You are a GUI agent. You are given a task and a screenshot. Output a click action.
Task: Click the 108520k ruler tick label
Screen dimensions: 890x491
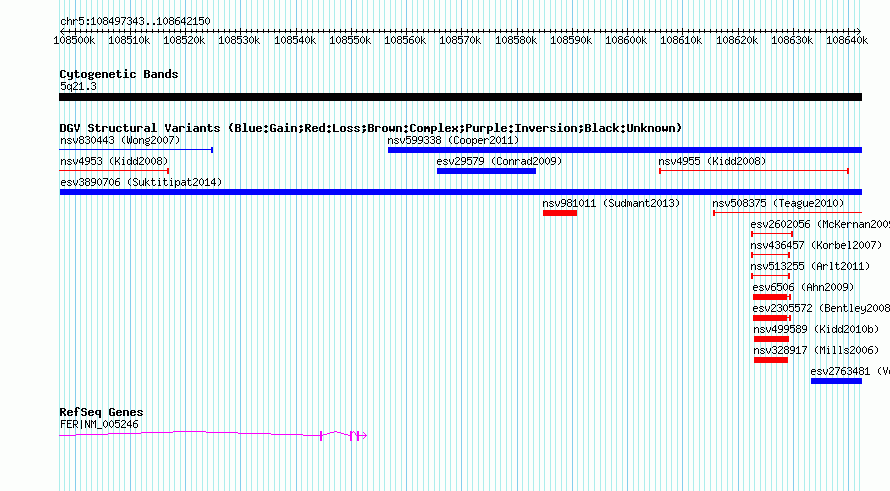point(184,40)
